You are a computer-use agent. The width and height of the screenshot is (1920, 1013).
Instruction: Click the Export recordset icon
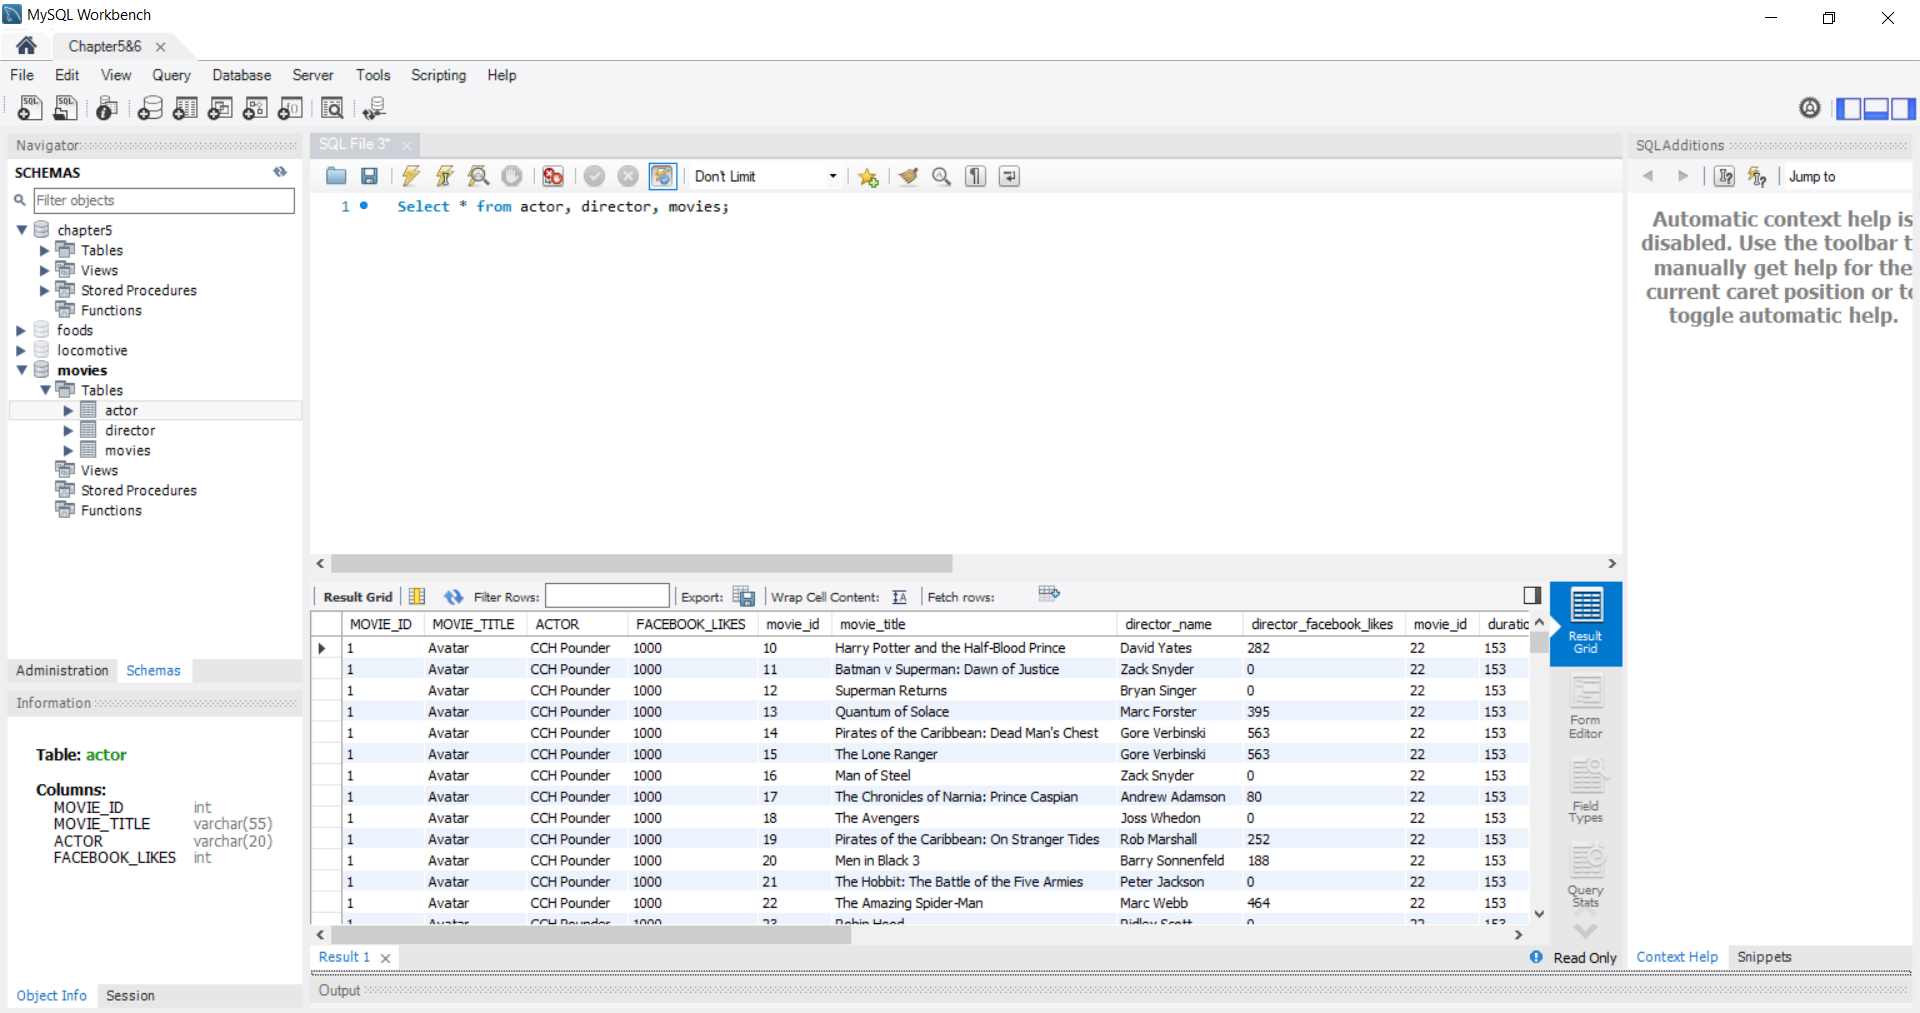pos(743,597)
